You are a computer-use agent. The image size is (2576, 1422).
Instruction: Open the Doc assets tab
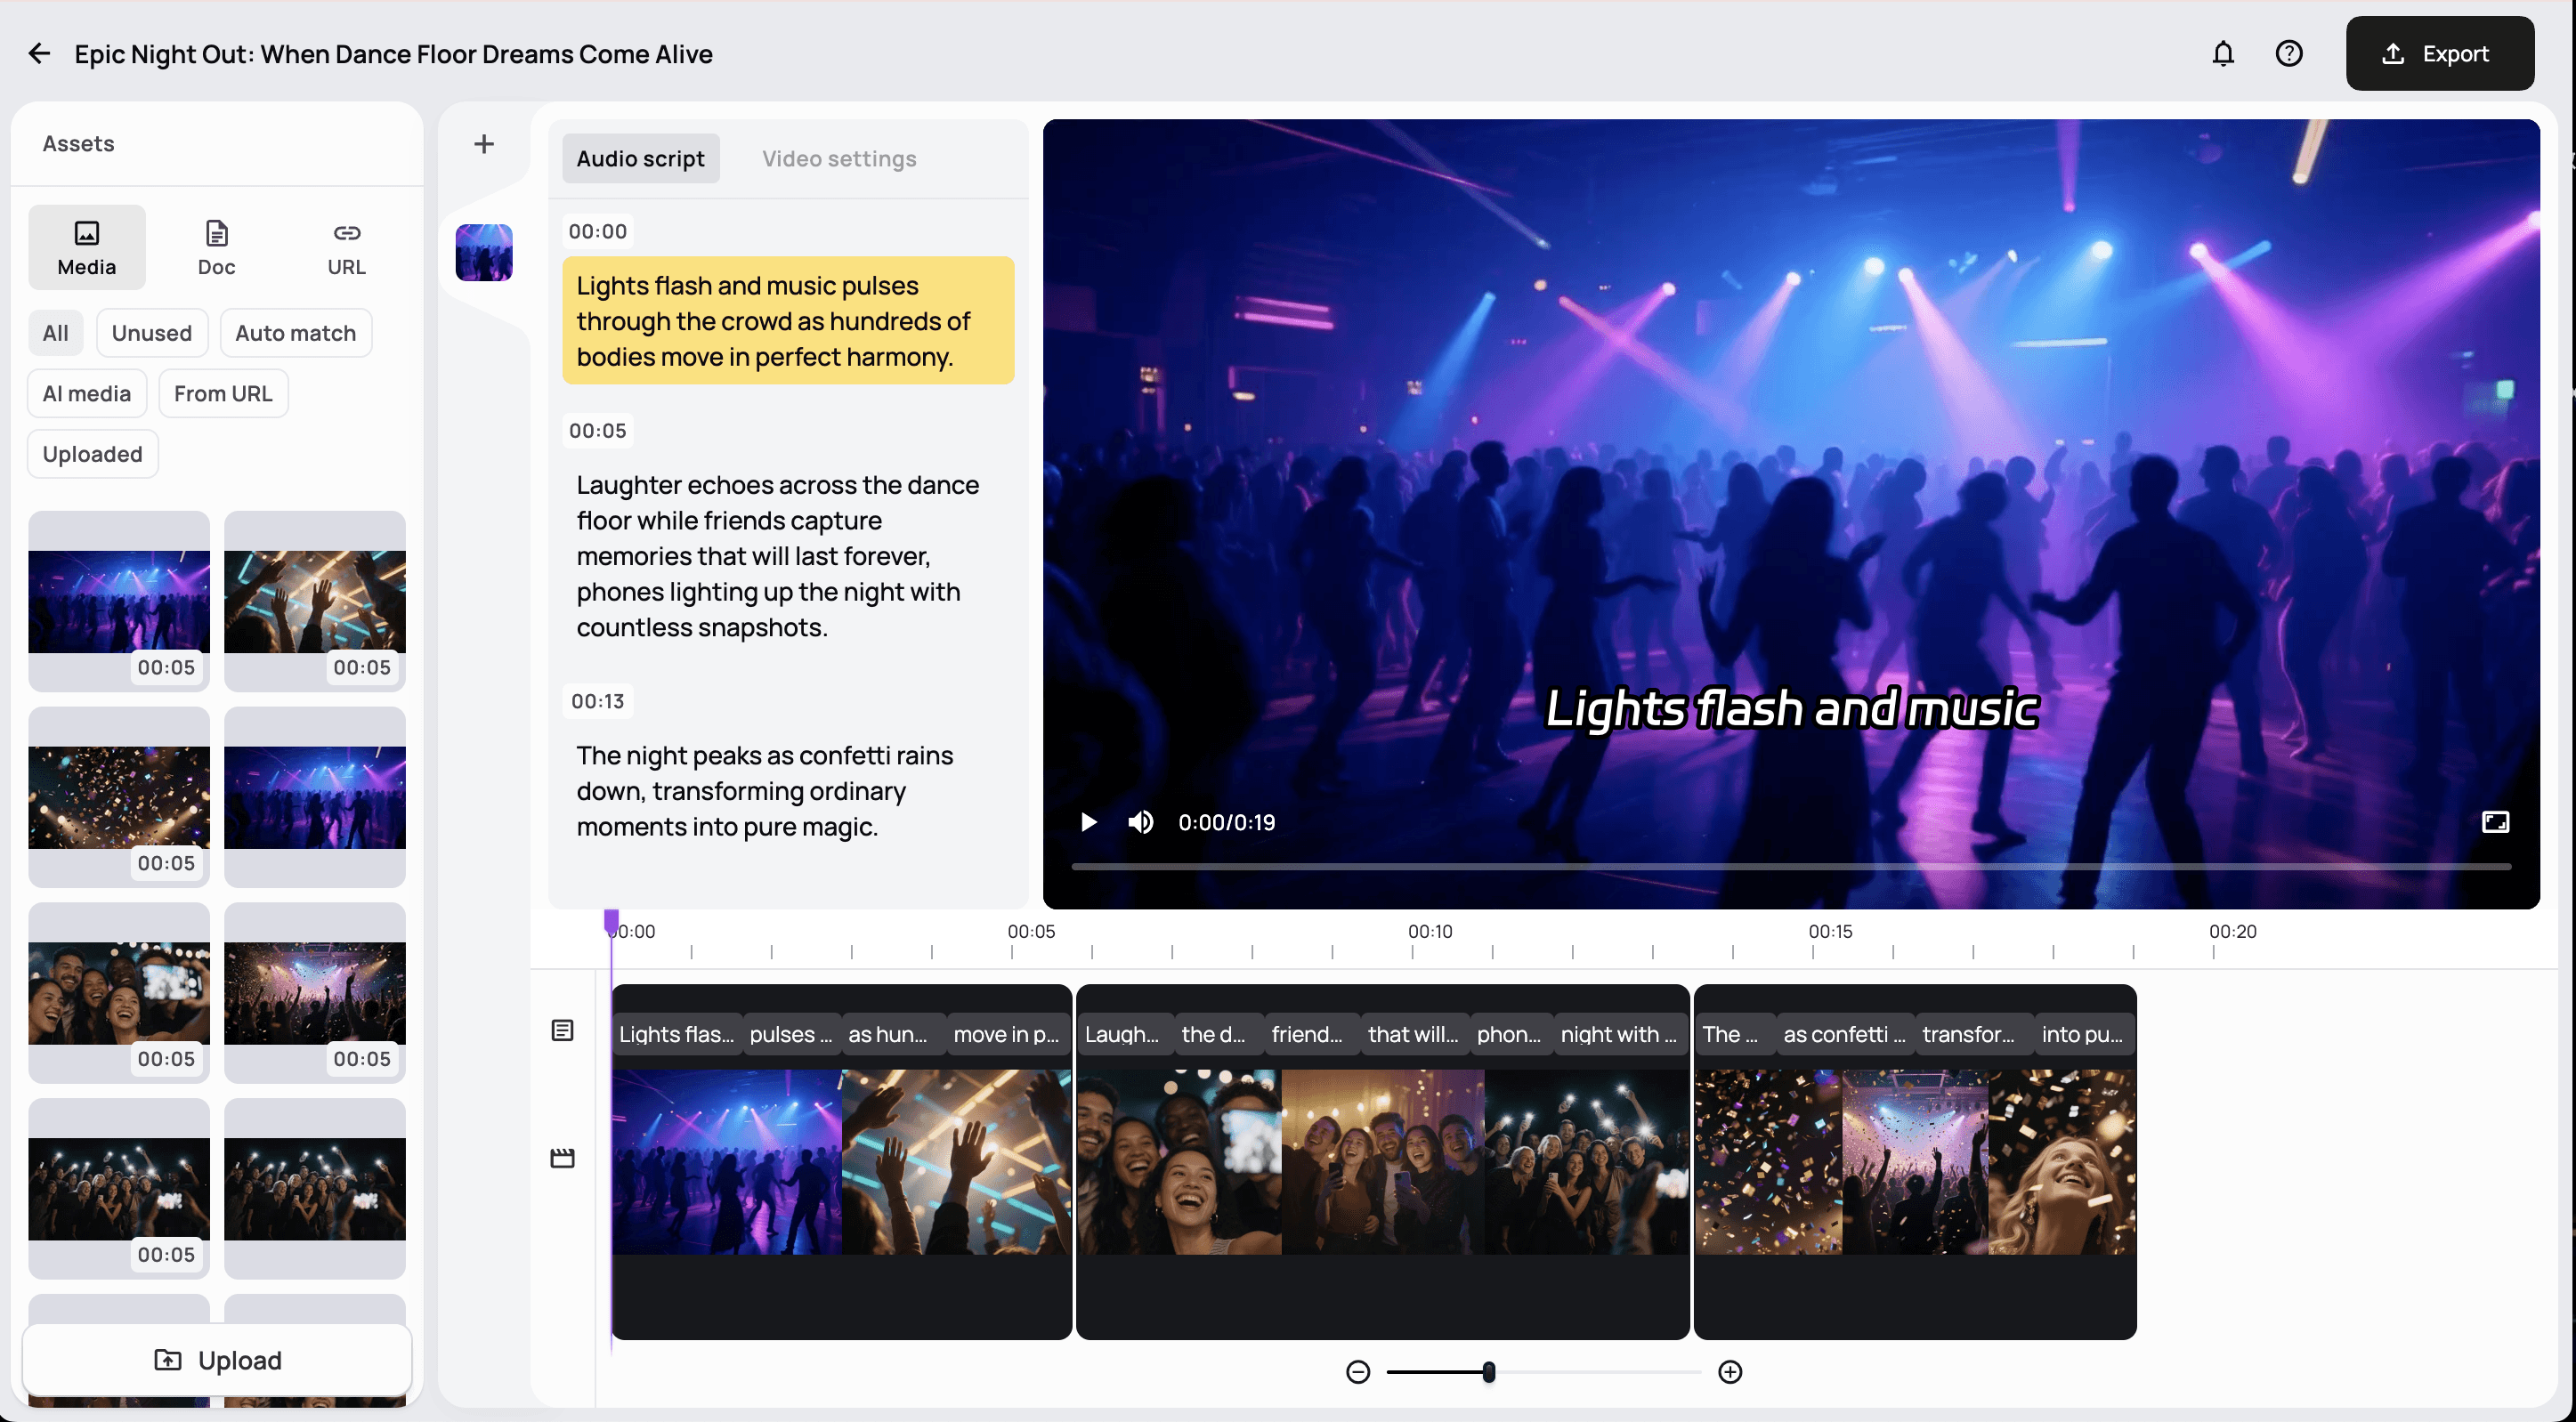216,247
